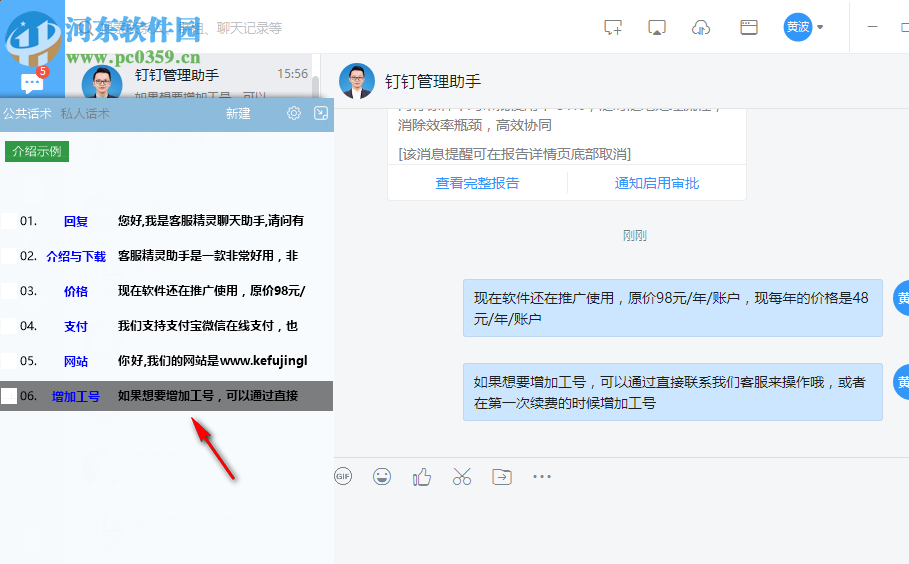The width and height of the screenshot is (909, 564).
Task: Open the screen cast icon in header
Action: [657, 27]
